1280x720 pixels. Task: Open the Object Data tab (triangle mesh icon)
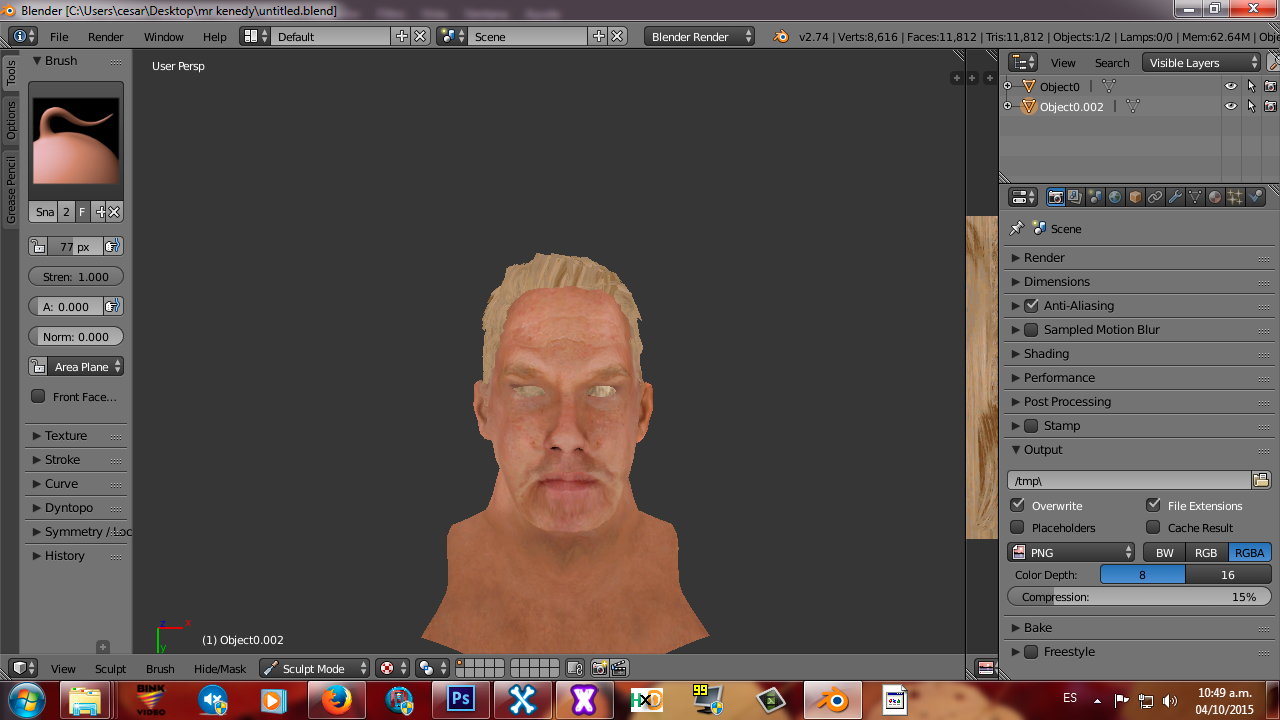[1195, 197]
